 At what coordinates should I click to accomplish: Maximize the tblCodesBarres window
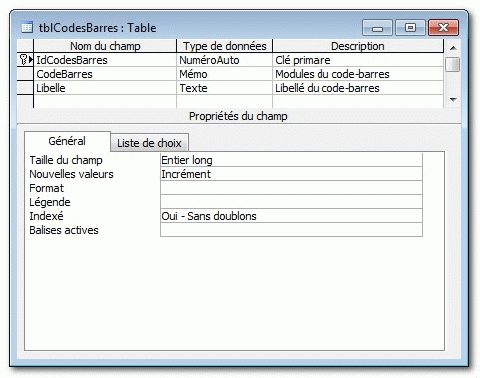pyautogui.click(x=410, y=28)
